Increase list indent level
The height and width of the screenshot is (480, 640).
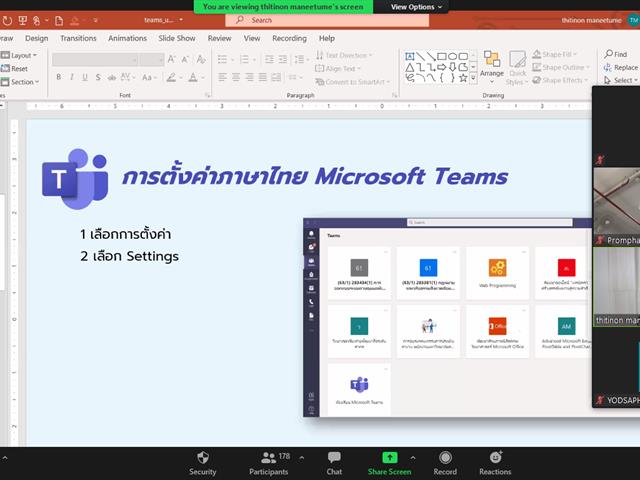click(283, 60)
